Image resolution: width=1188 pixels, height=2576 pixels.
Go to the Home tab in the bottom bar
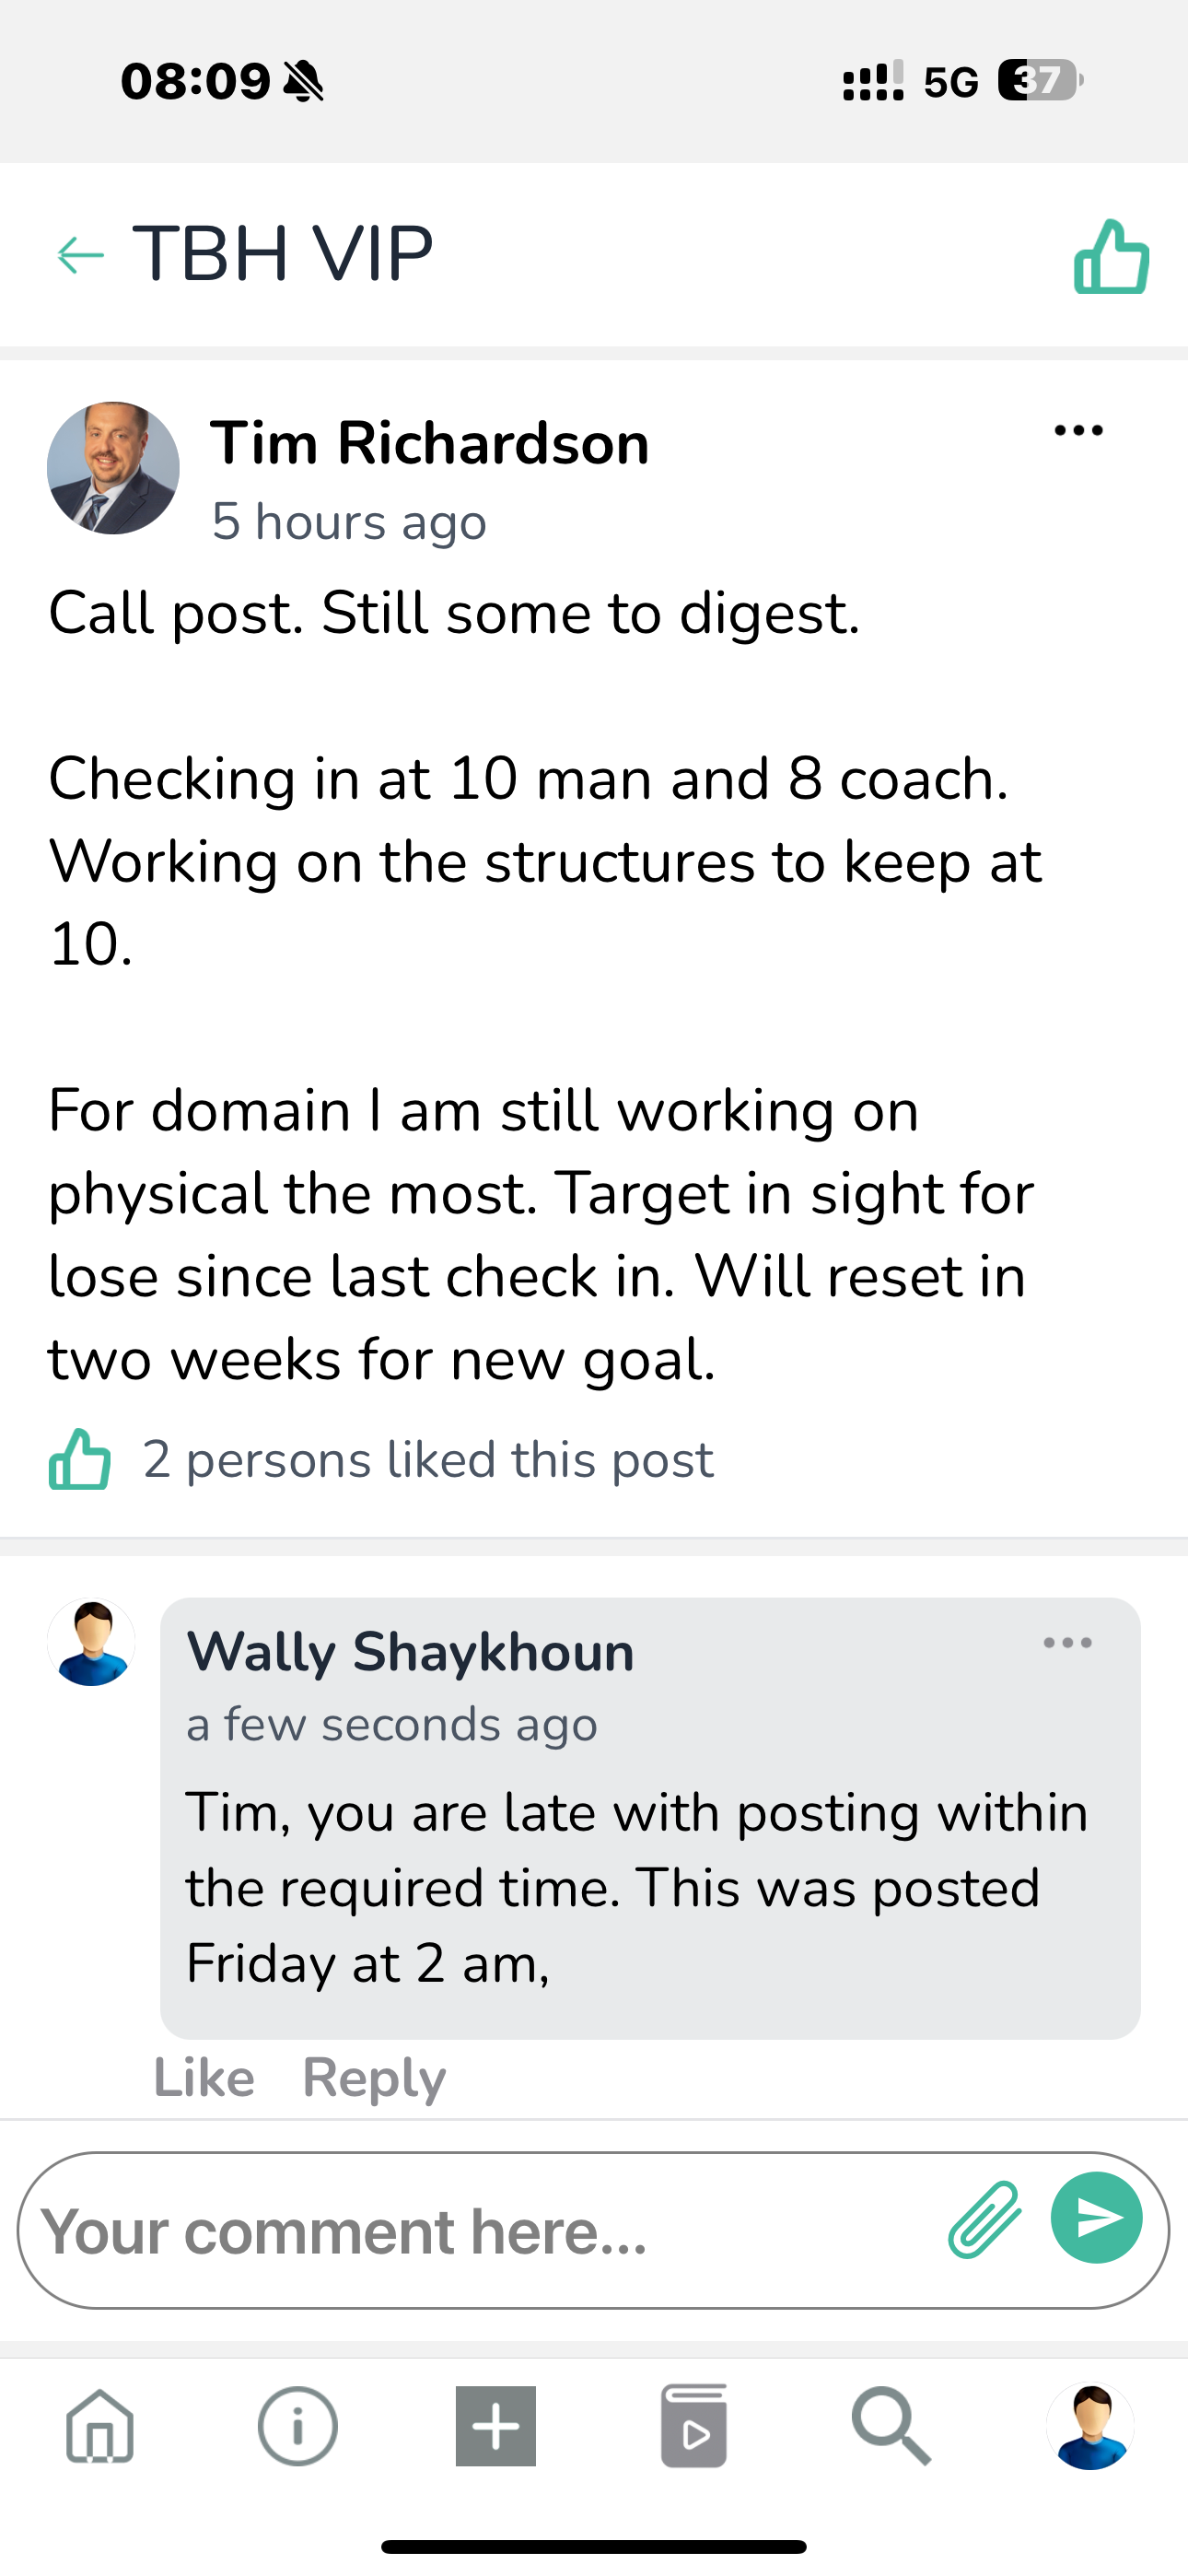click(100, 2426)
